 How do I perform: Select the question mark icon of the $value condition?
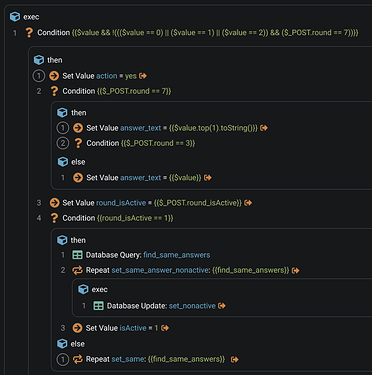pos(29,33)
